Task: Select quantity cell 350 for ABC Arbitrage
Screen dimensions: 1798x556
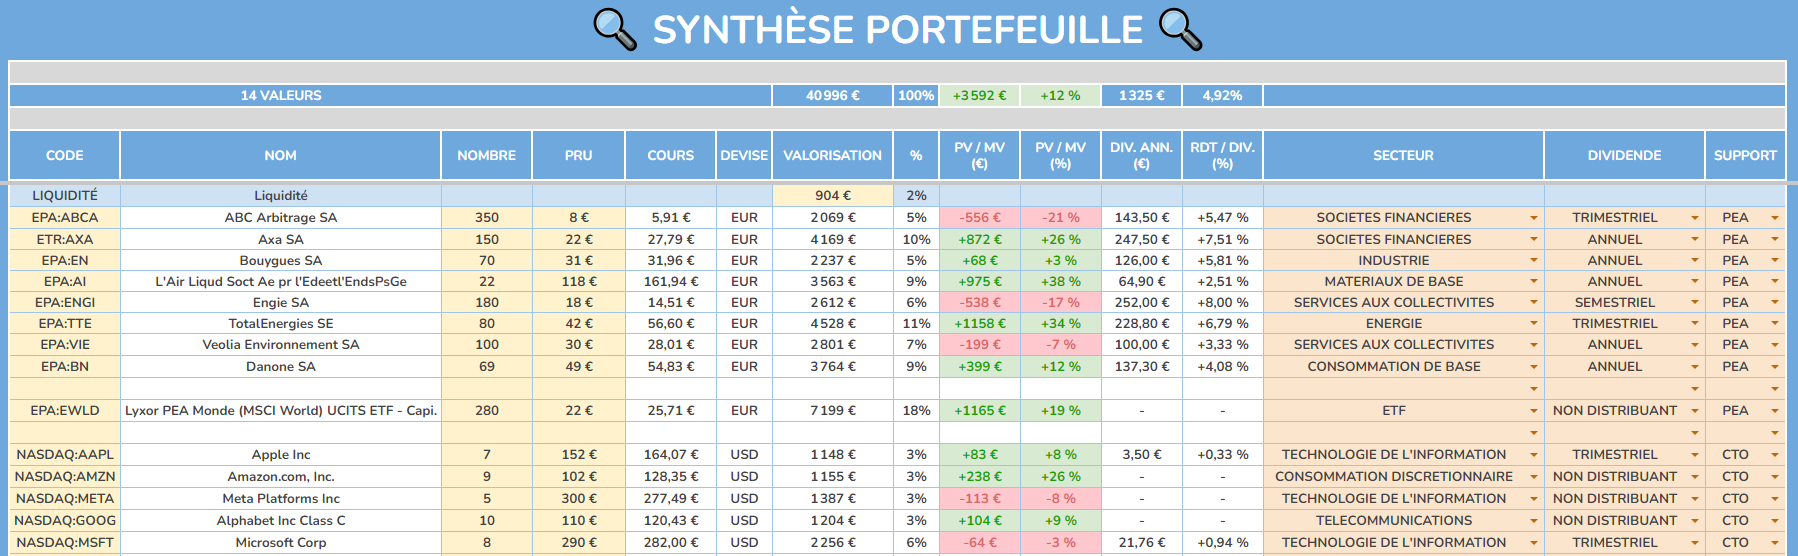Action: pyautogui.click(x=487, y=218)
